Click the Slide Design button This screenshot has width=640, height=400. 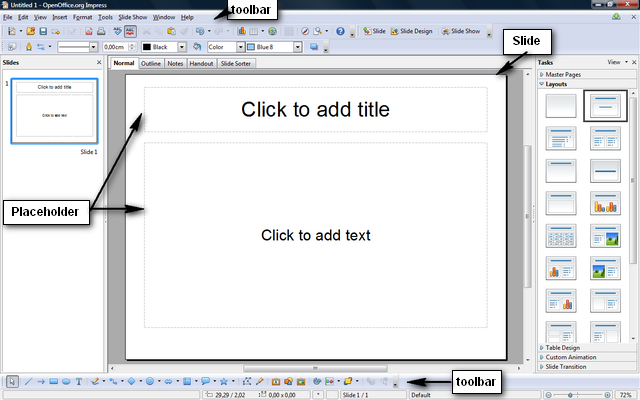point(411,31)
